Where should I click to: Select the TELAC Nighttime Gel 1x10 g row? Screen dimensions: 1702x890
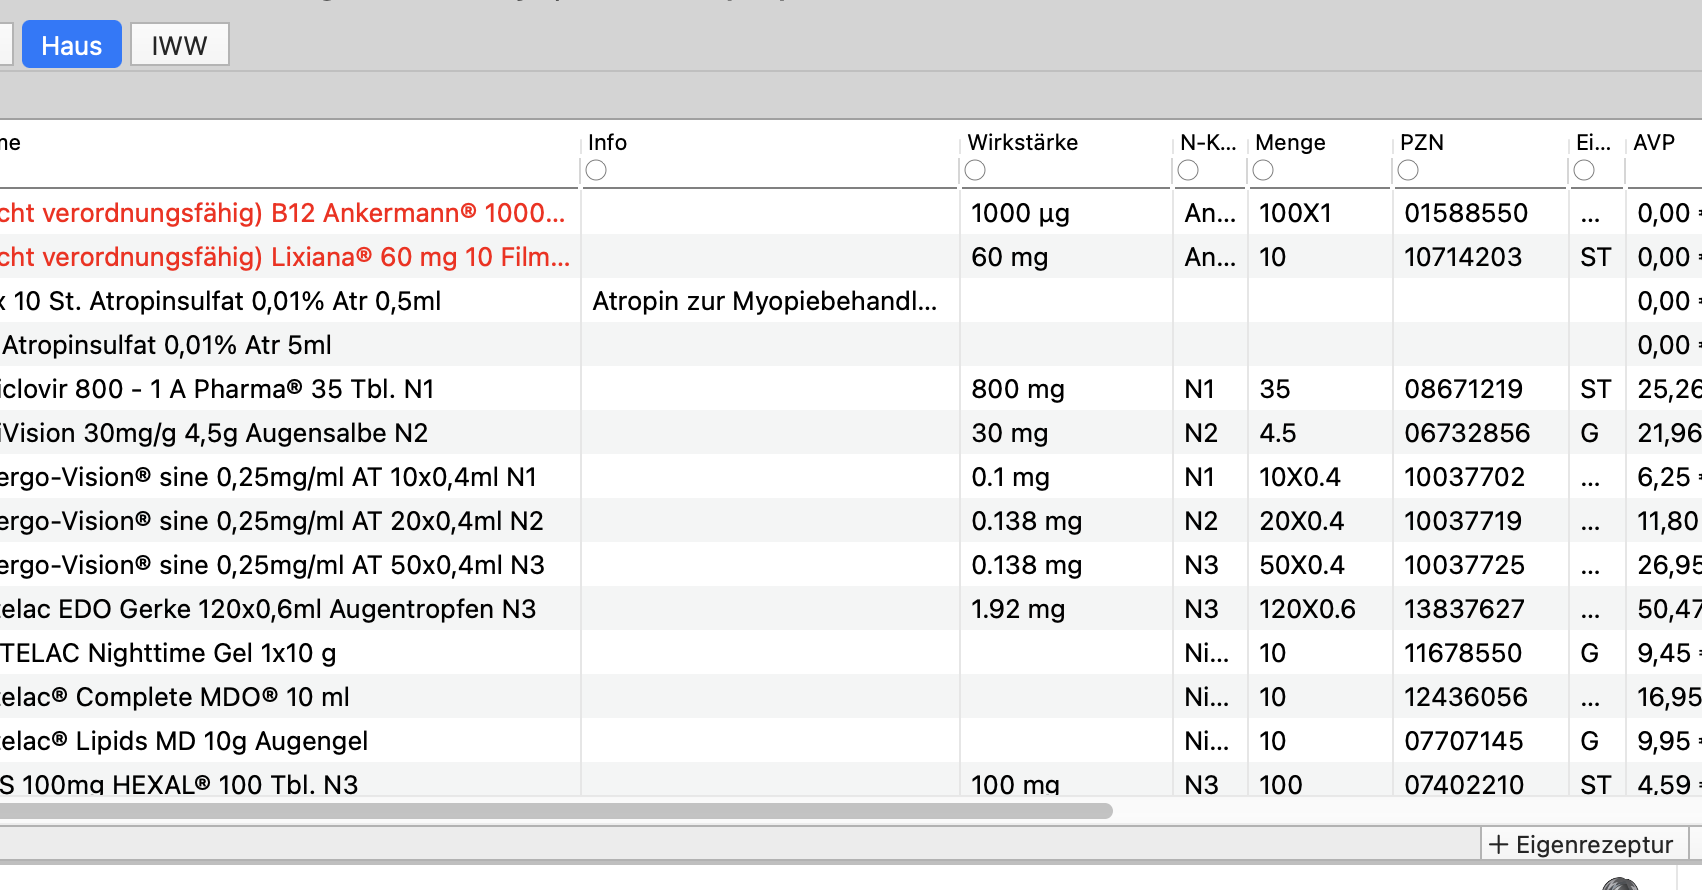click(x=851, y=653)
